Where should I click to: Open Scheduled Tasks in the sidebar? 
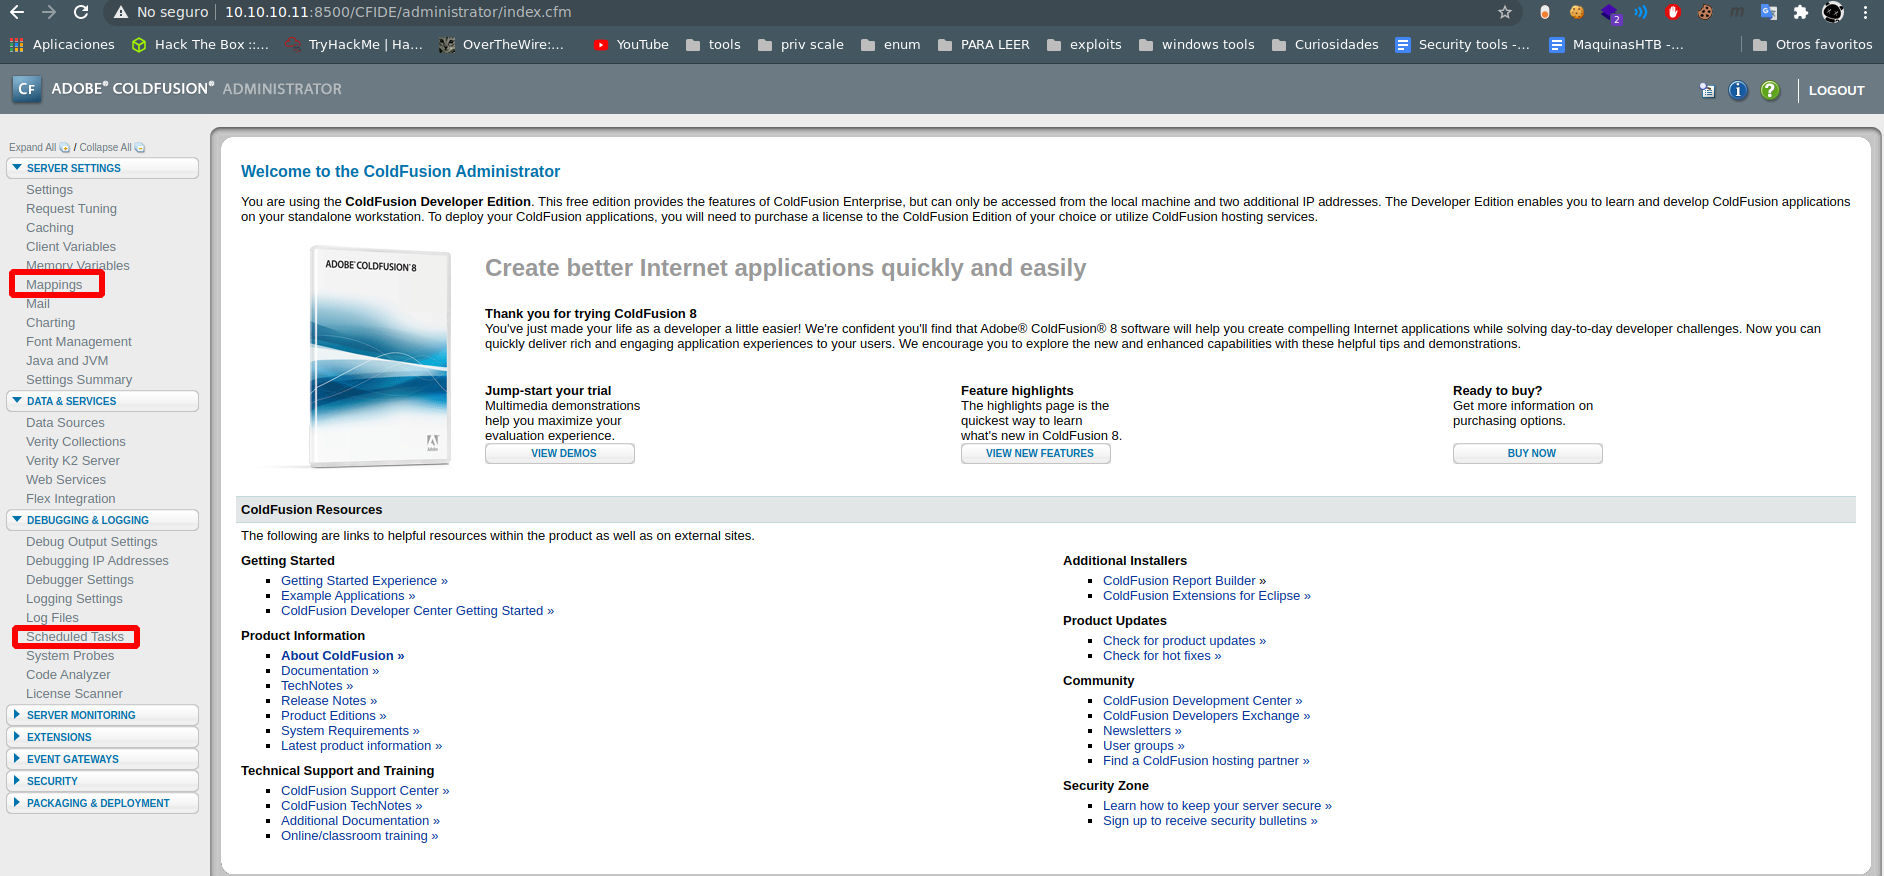pos(75,637)
